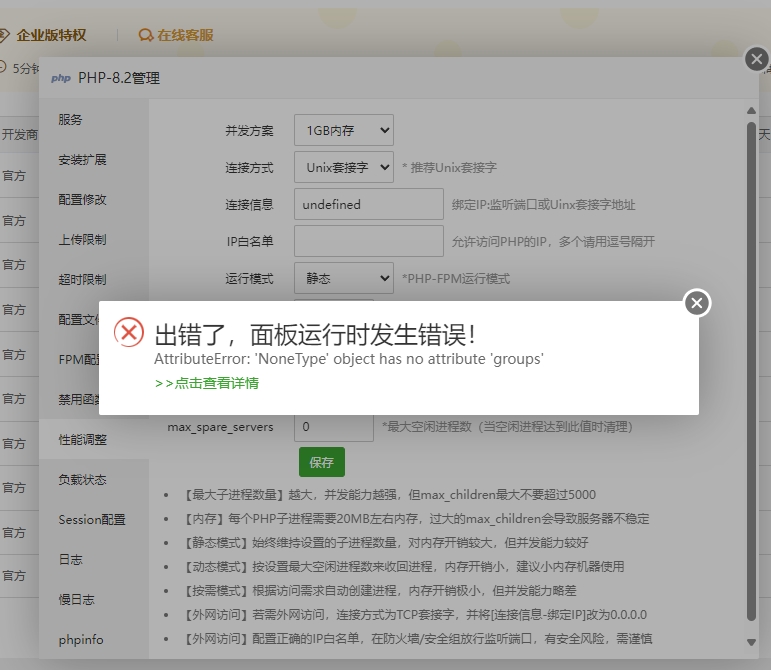Click the 出错了 error heading text

[x=315, y=335]
